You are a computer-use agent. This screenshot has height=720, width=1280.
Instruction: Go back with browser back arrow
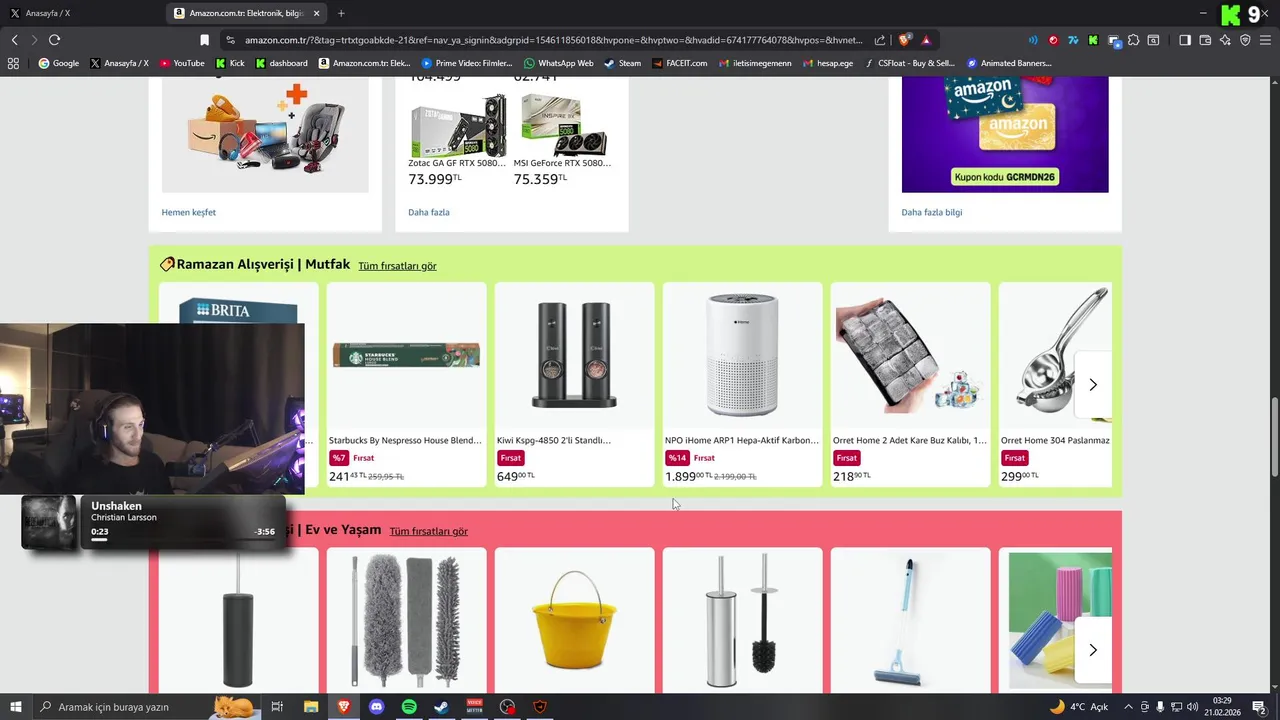click(x=14, y=40)
